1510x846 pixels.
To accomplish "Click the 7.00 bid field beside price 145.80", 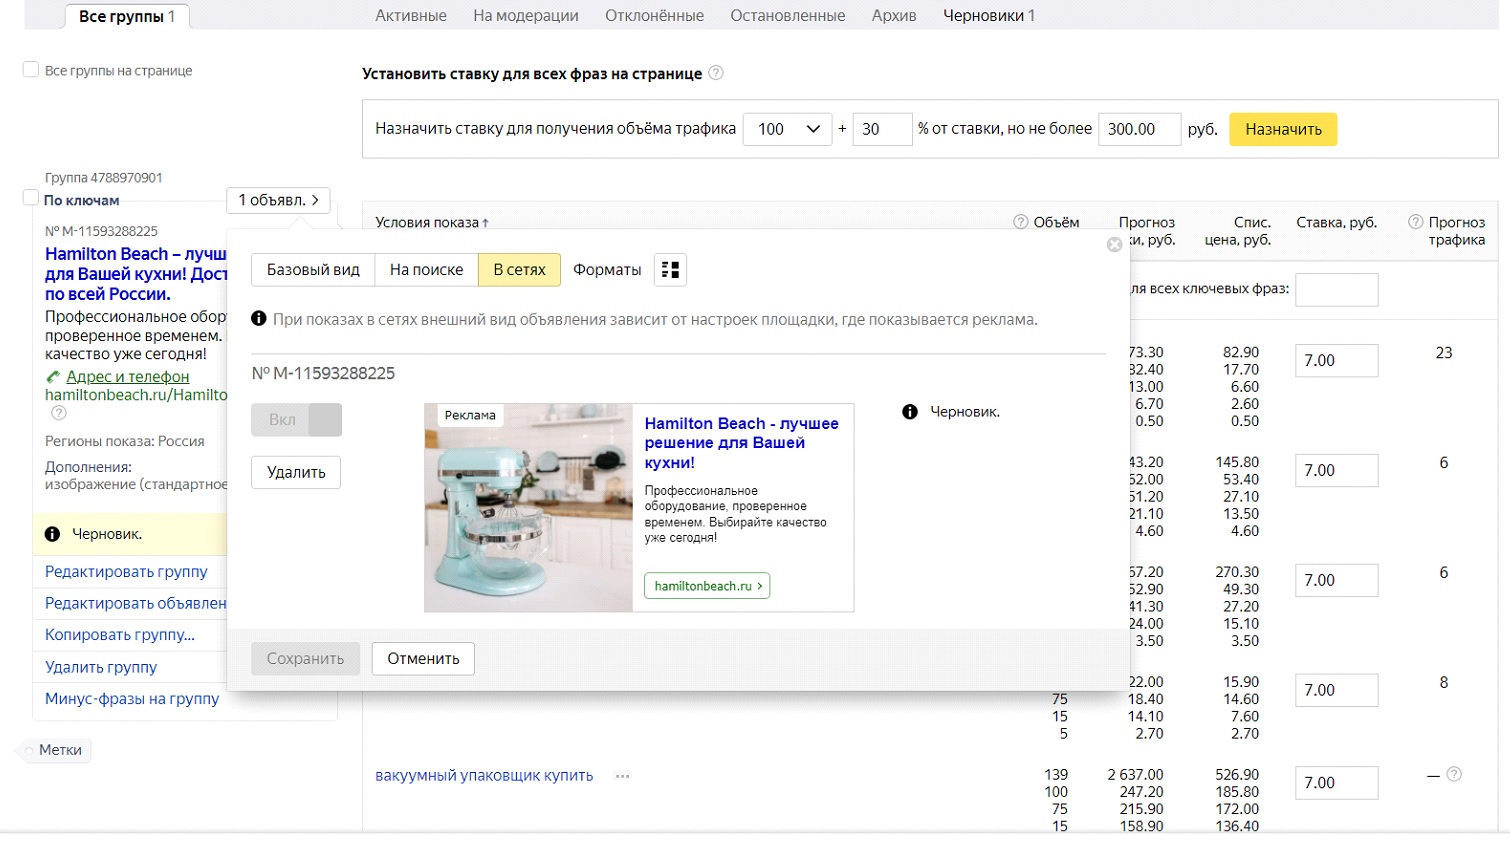I will point(1337,471).
